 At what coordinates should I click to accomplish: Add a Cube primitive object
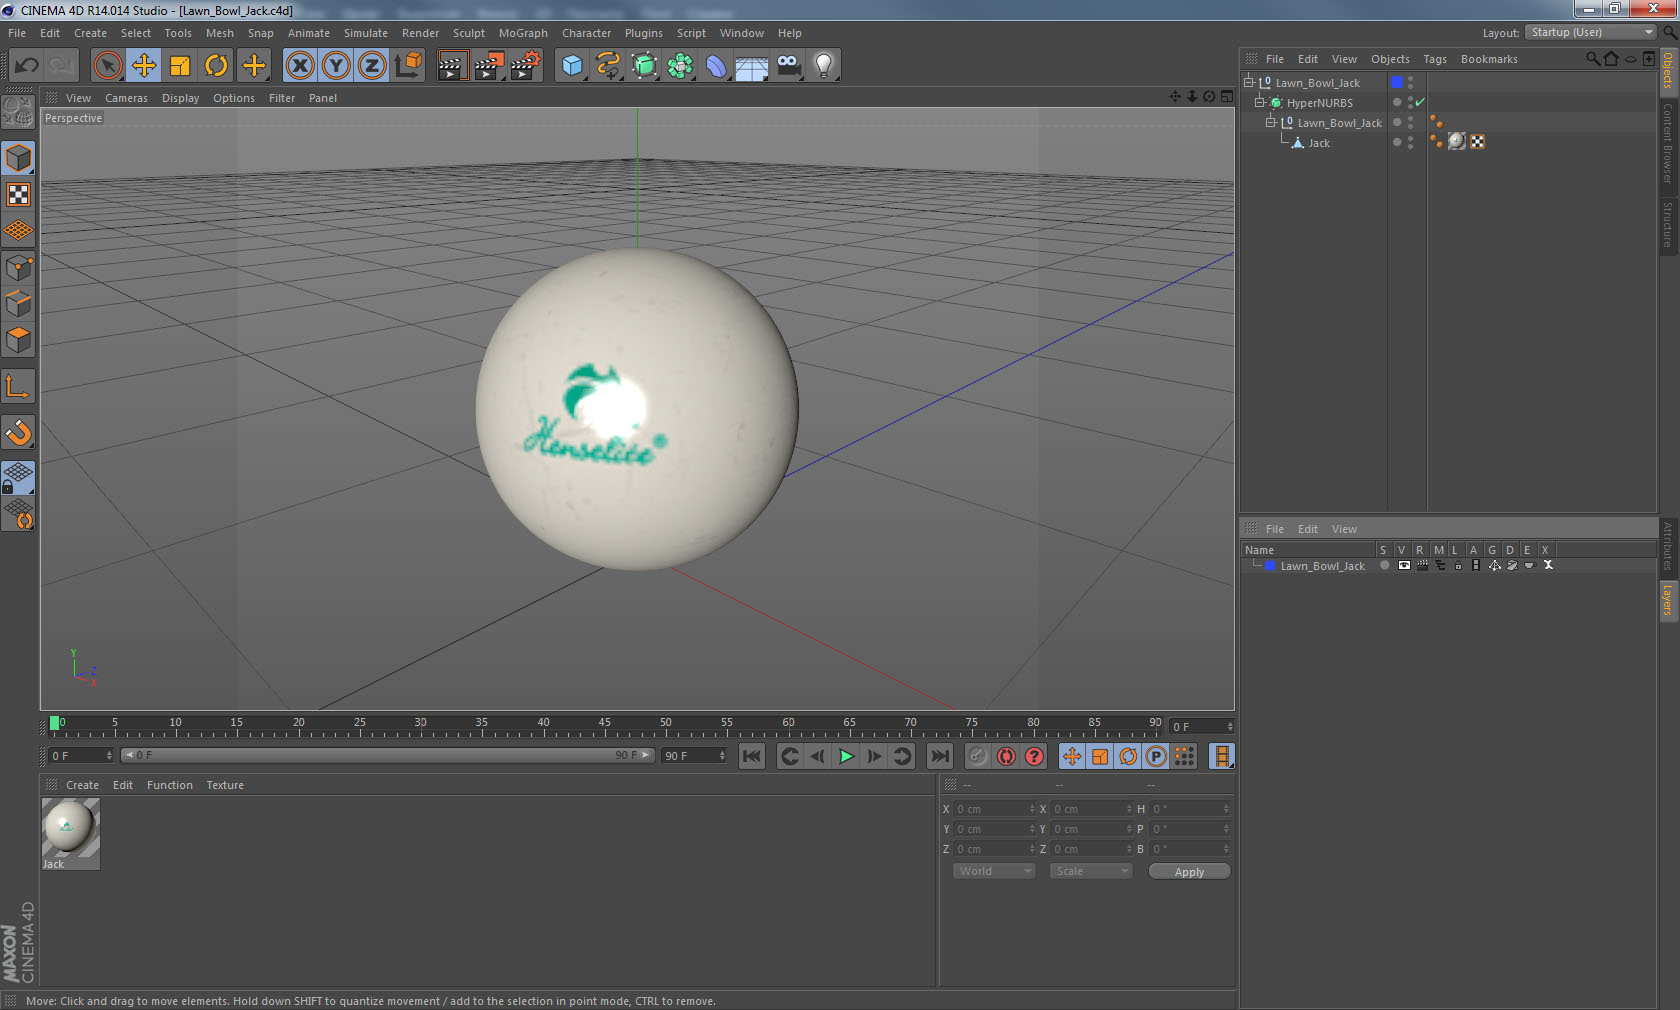click(x=572, y=66)
